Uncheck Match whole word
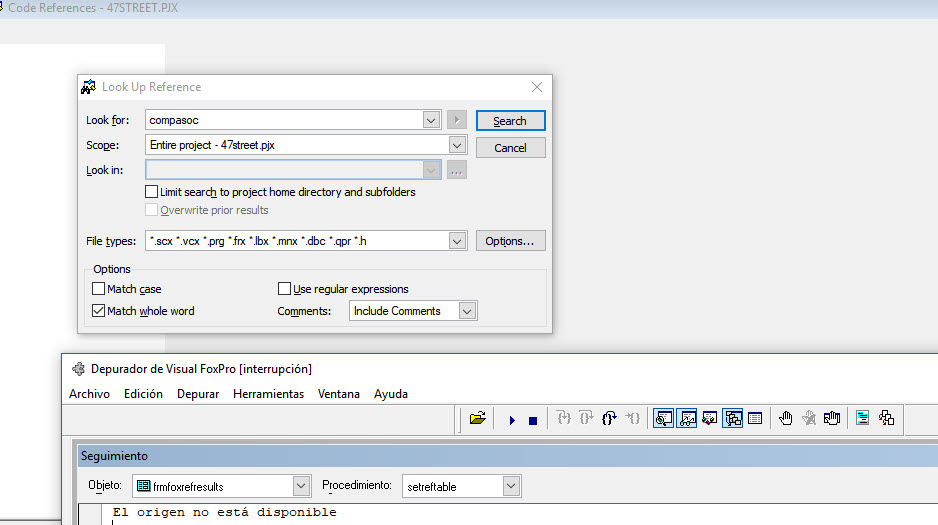This screenshot has width=938, height=525. click(x=99, y=311)
